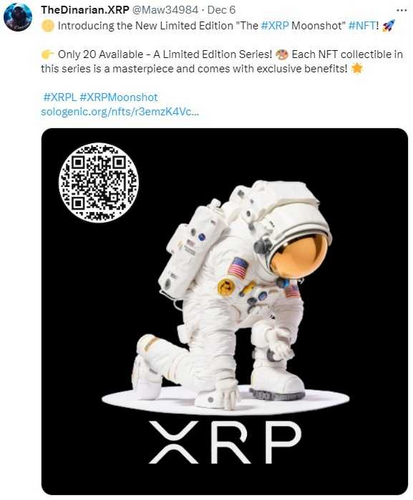The height and width of the screenshot is (500, 413).
Task: Click the astronaut's gold helmet visor
Action: (299, 255)
